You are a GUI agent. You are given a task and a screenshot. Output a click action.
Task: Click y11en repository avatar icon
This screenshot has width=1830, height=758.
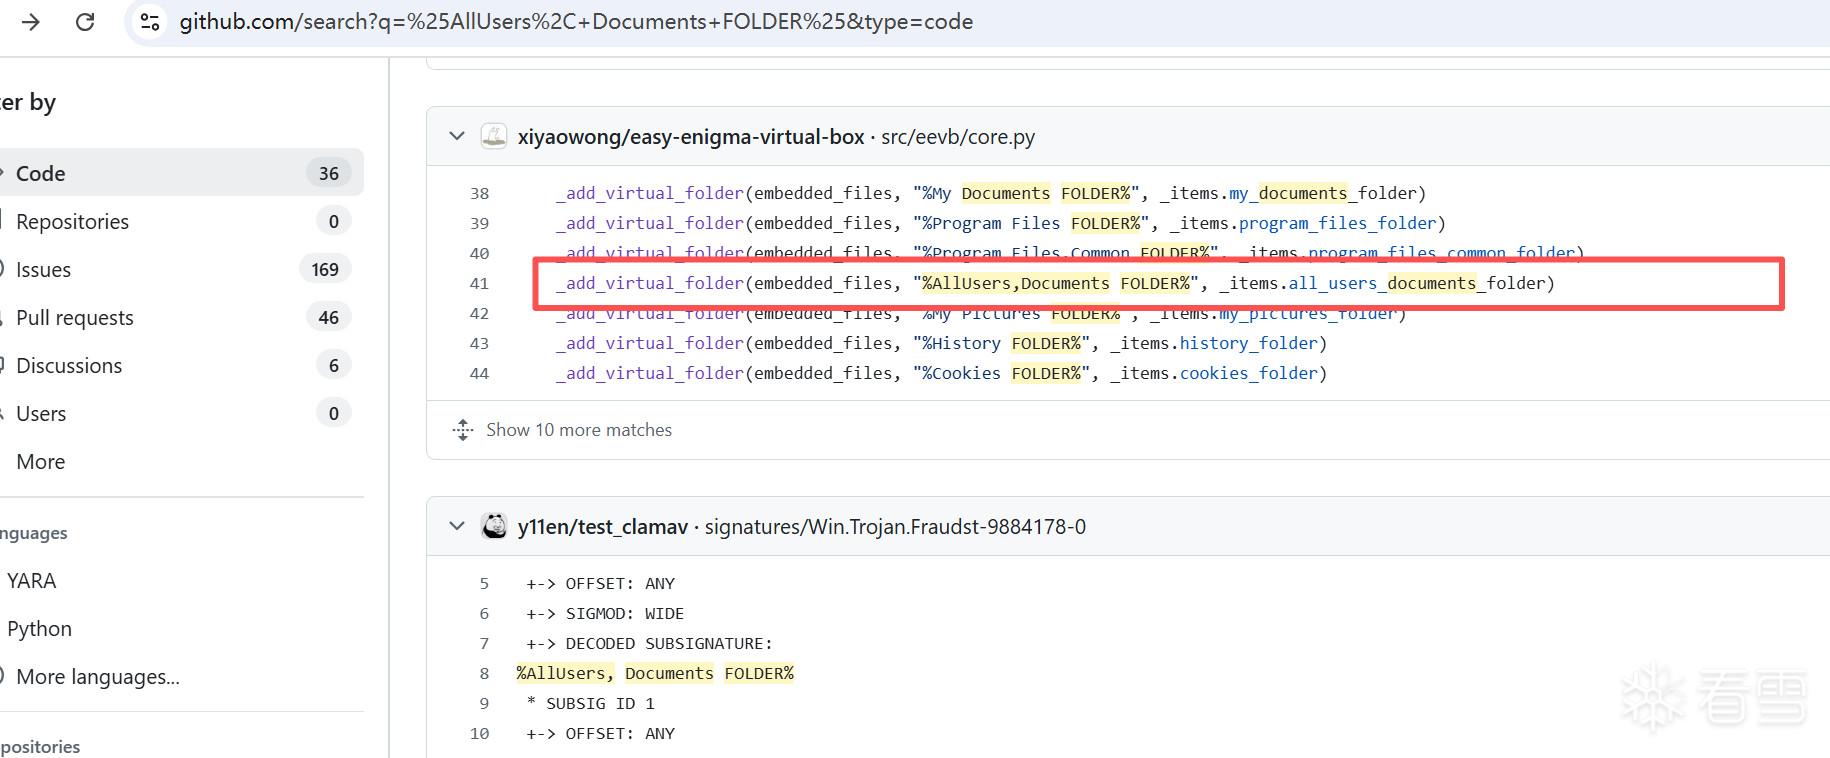click(x=494, y=526)
